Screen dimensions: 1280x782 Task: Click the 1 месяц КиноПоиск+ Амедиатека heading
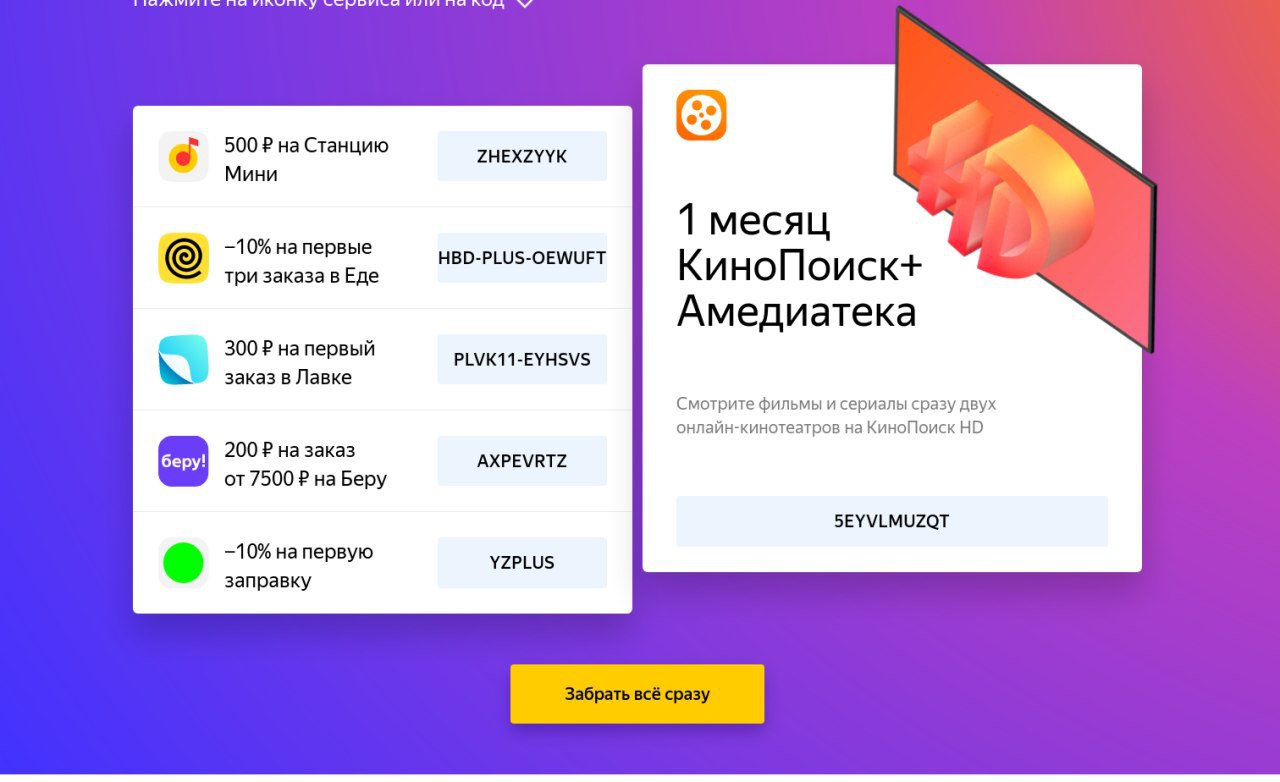pyautogui.click(x=799, y=265)
